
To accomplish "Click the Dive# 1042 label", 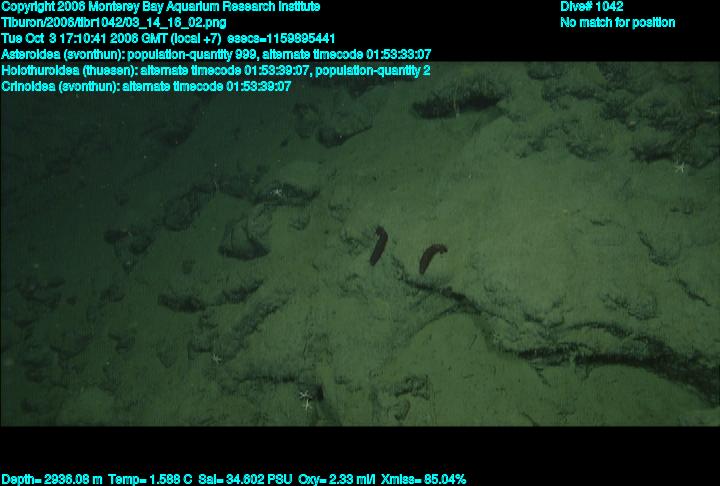I will click(592, 7).
